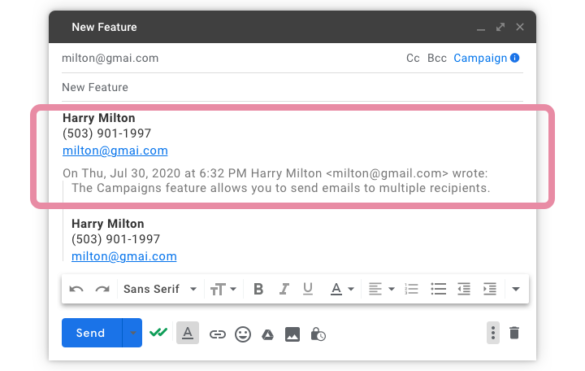Insert a bulleted list
The image size is (585, 371).
pyautogui.click(x=438, y=289)
